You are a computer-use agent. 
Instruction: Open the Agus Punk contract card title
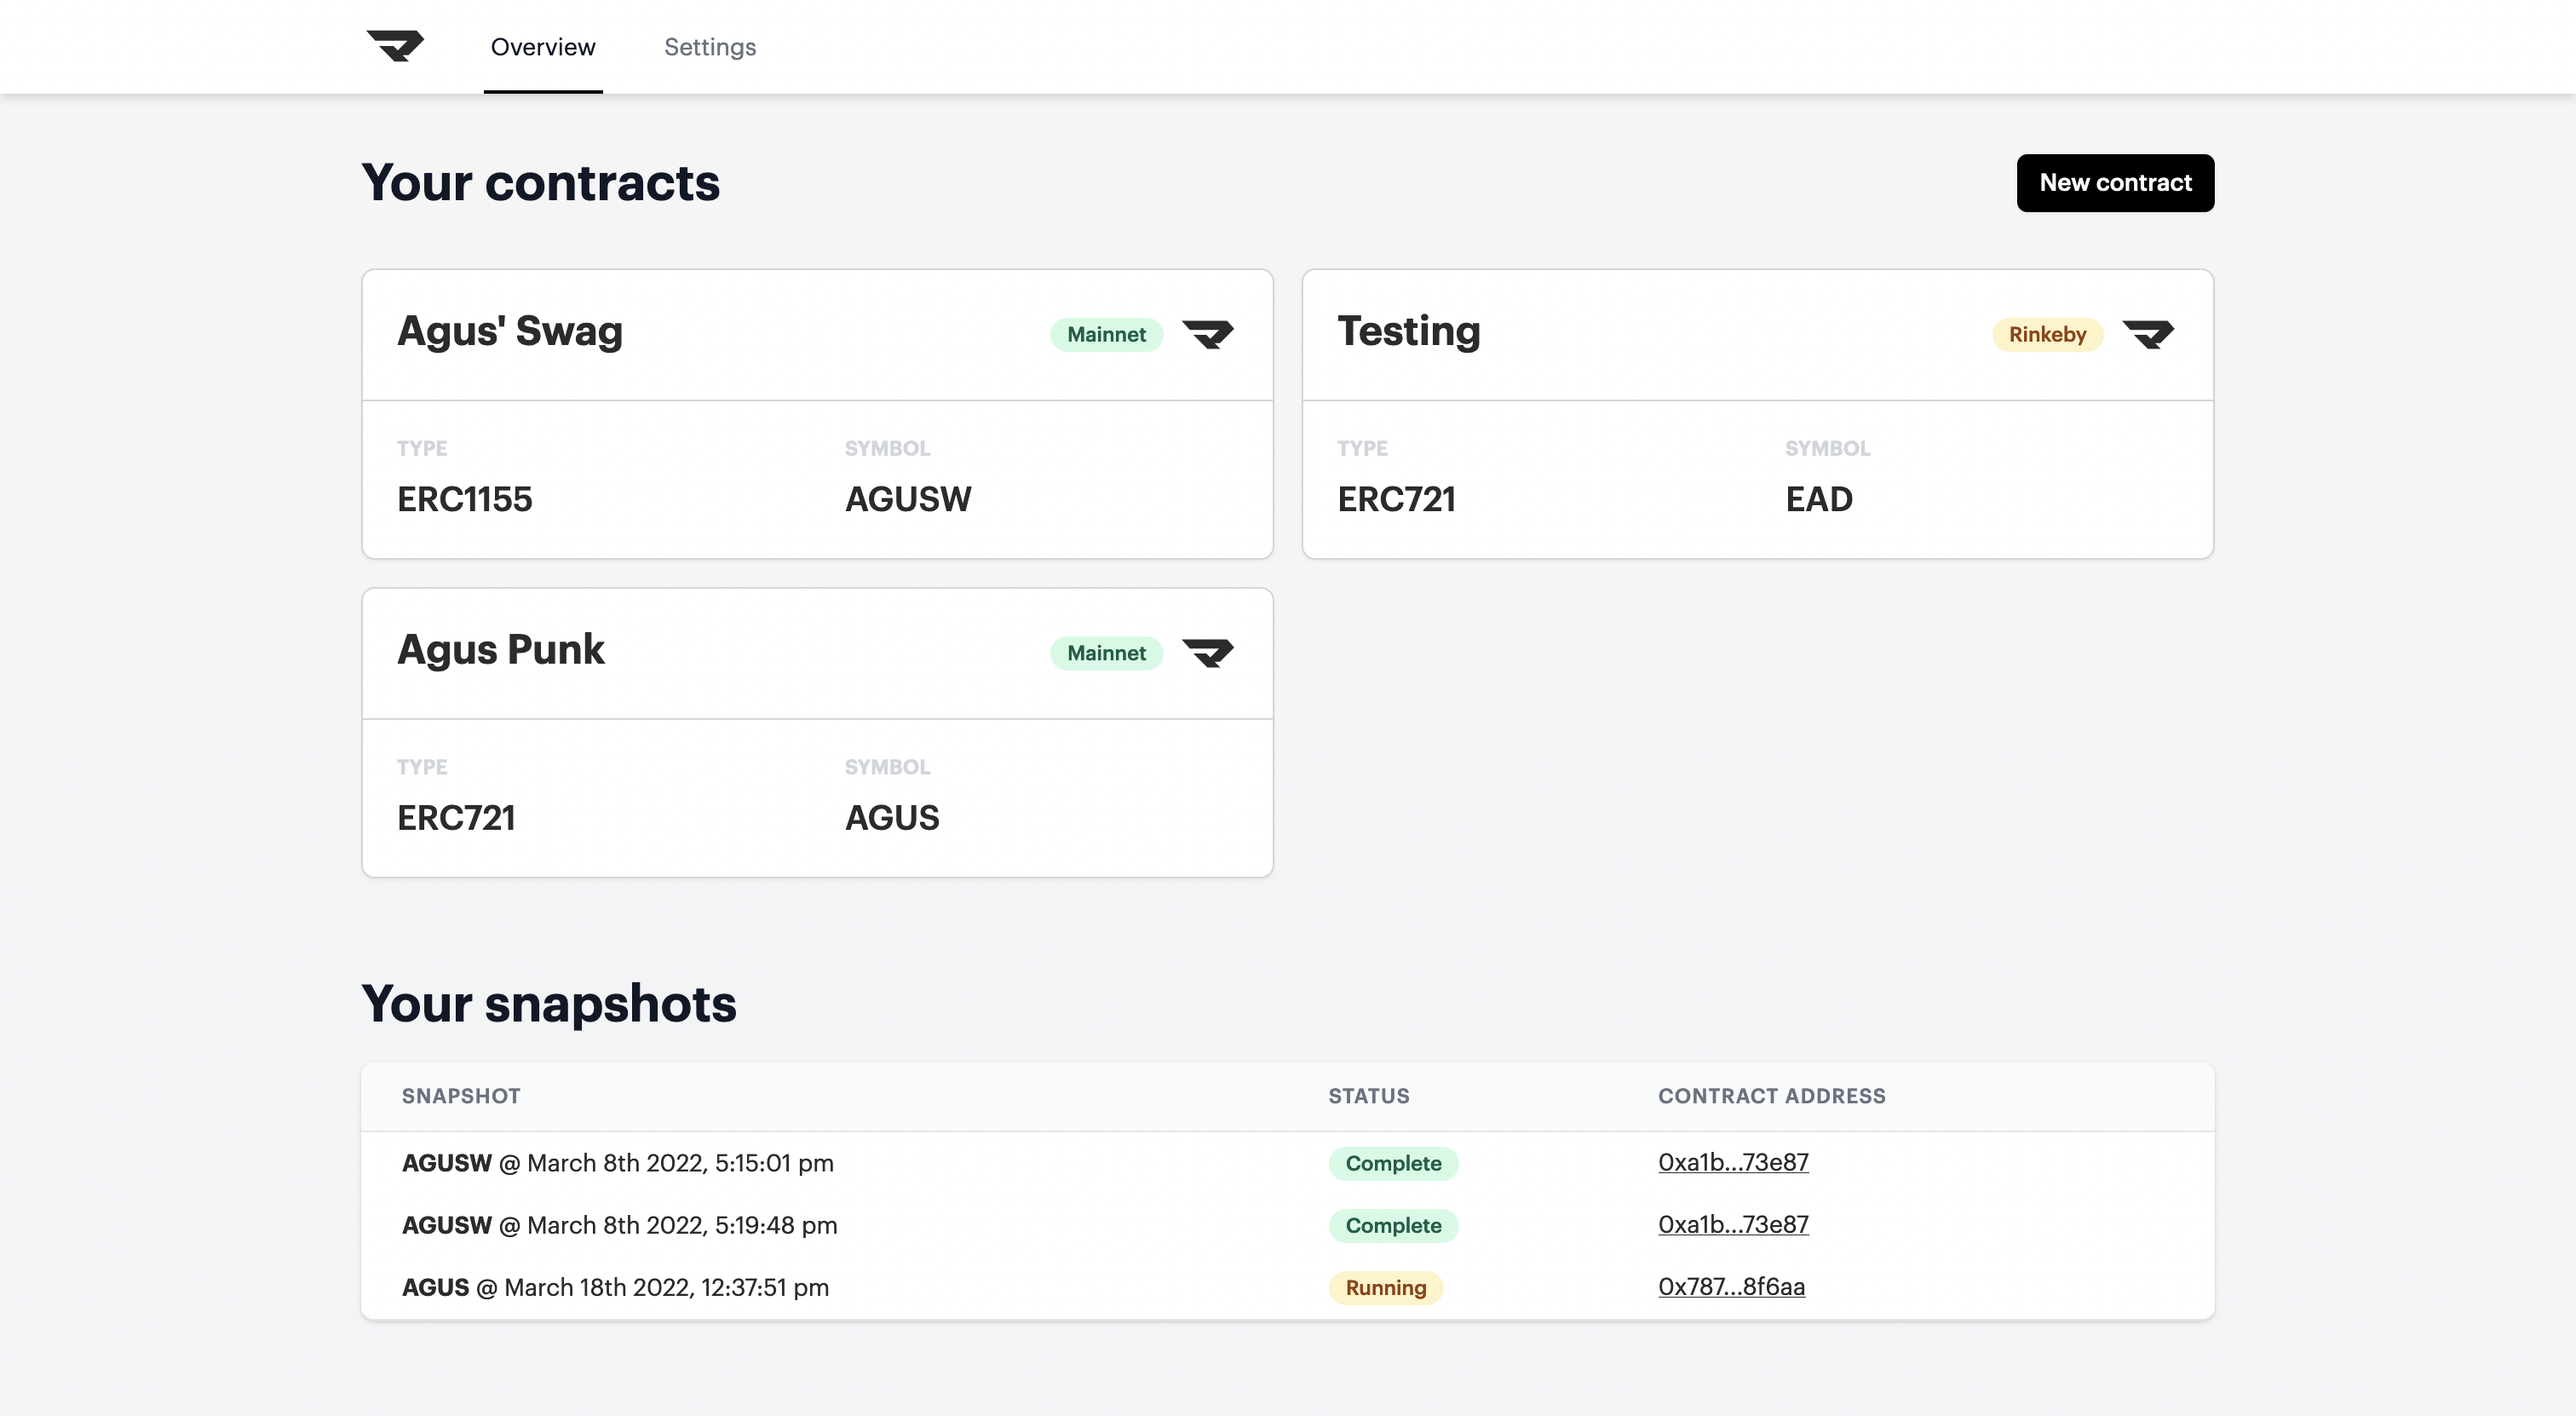[501, 650]
